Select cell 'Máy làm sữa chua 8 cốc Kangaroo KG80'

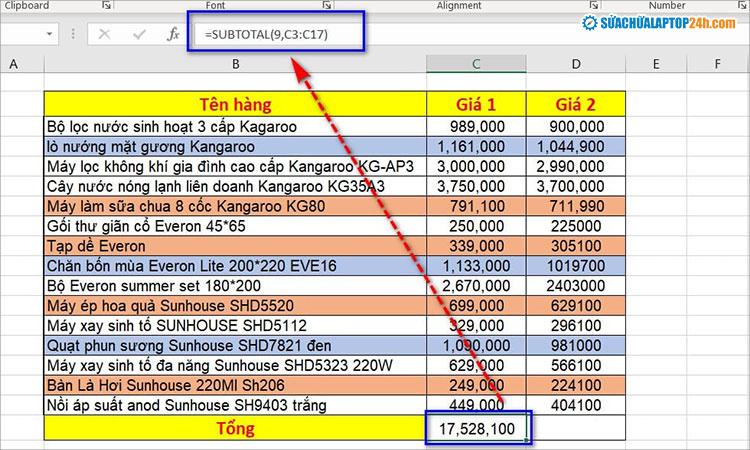(235, 206)
